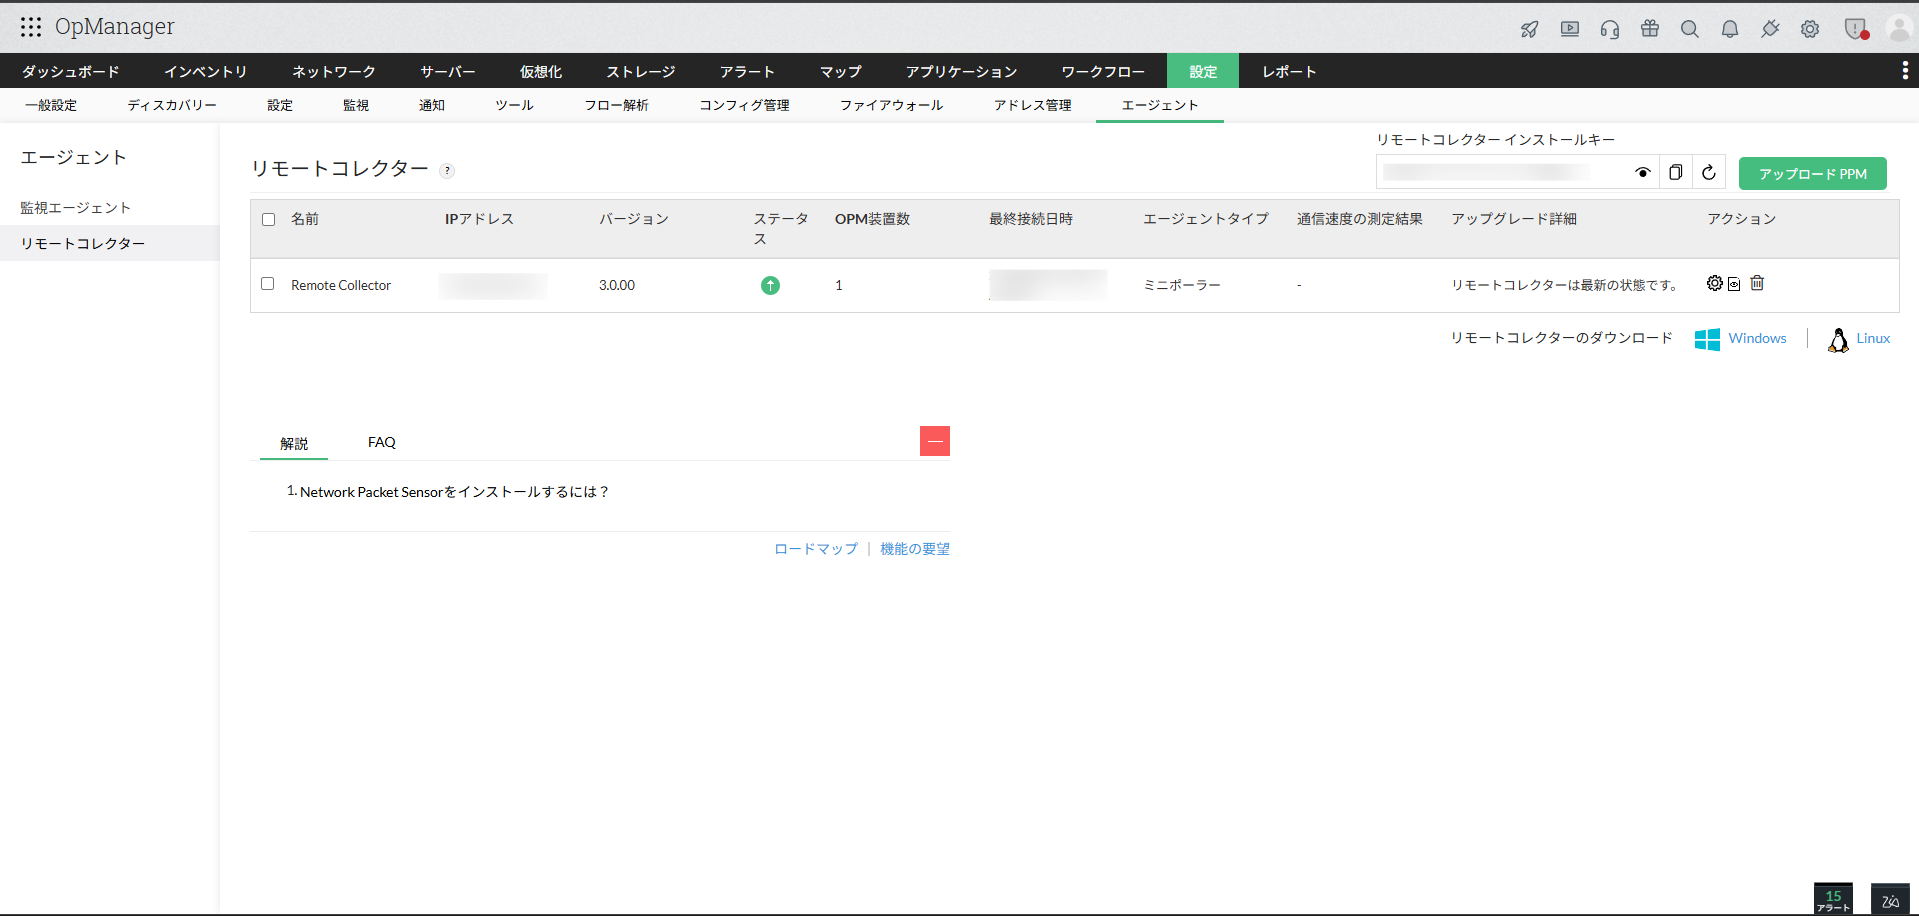
Task: Copy the install key to clipboard
Action: click(x=1676, y=173)
